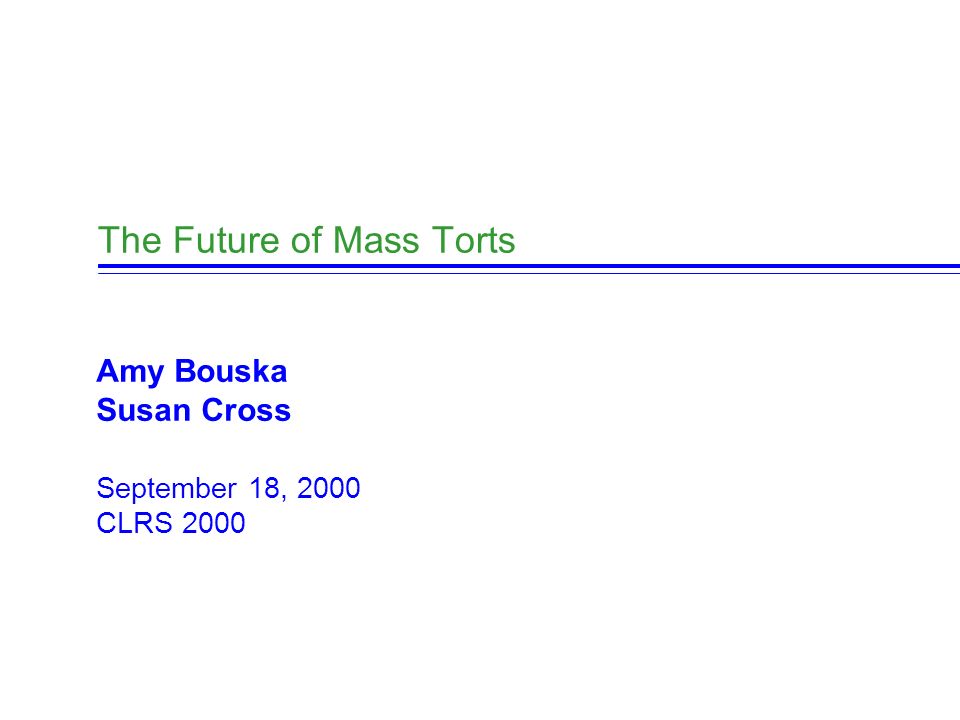This screenshot has width=960, height=720.
Task: Select the text line 'CLRS 2000'
Action: point(171,523)
